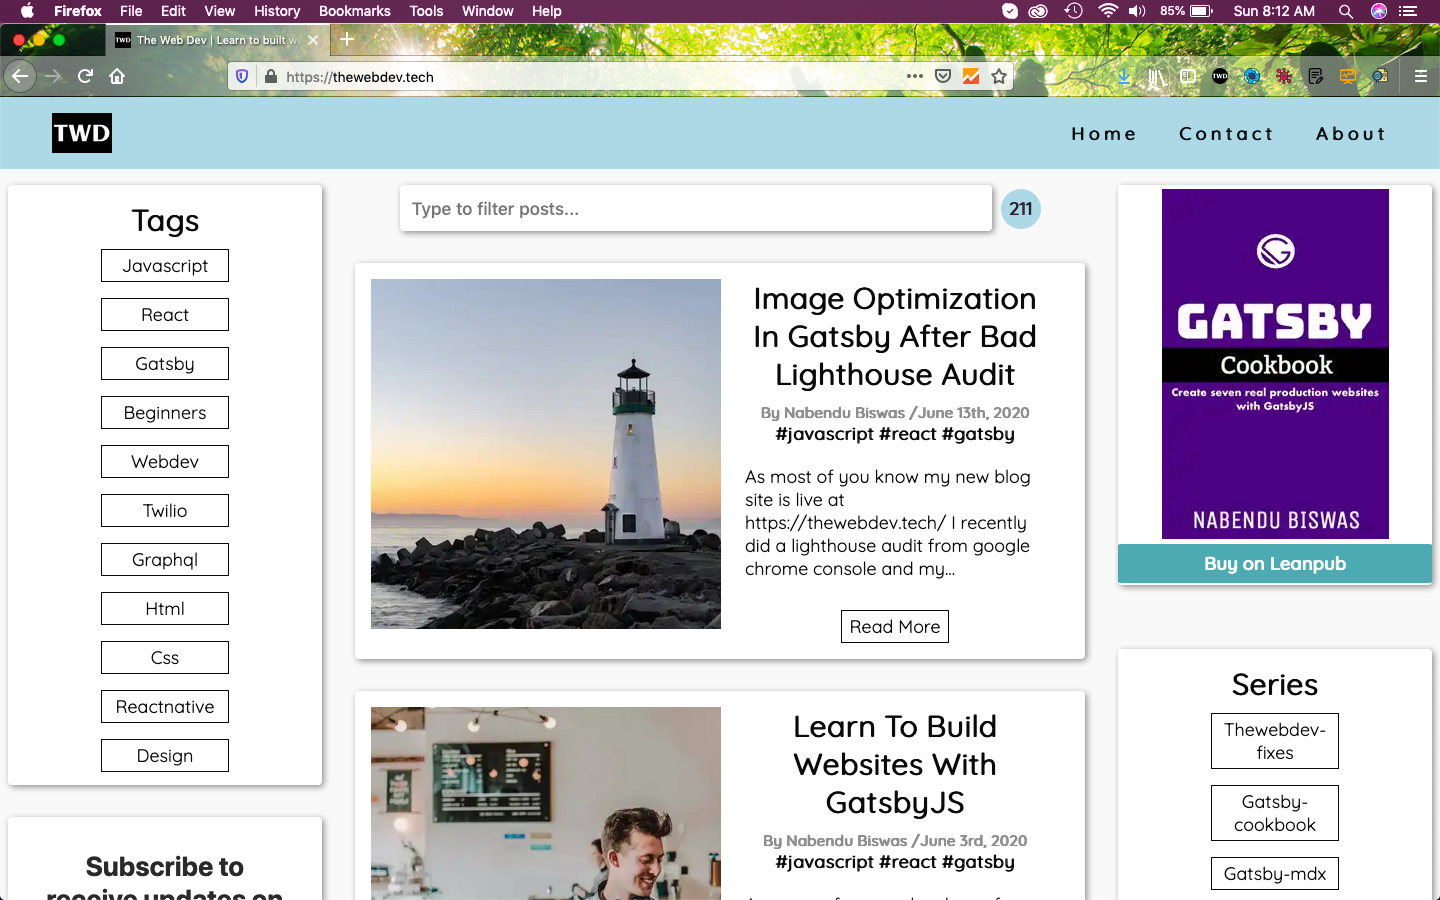Toggle Wi-Fi from the menu bar icon
1440x900 pixels.
[x=1108, y=11]
